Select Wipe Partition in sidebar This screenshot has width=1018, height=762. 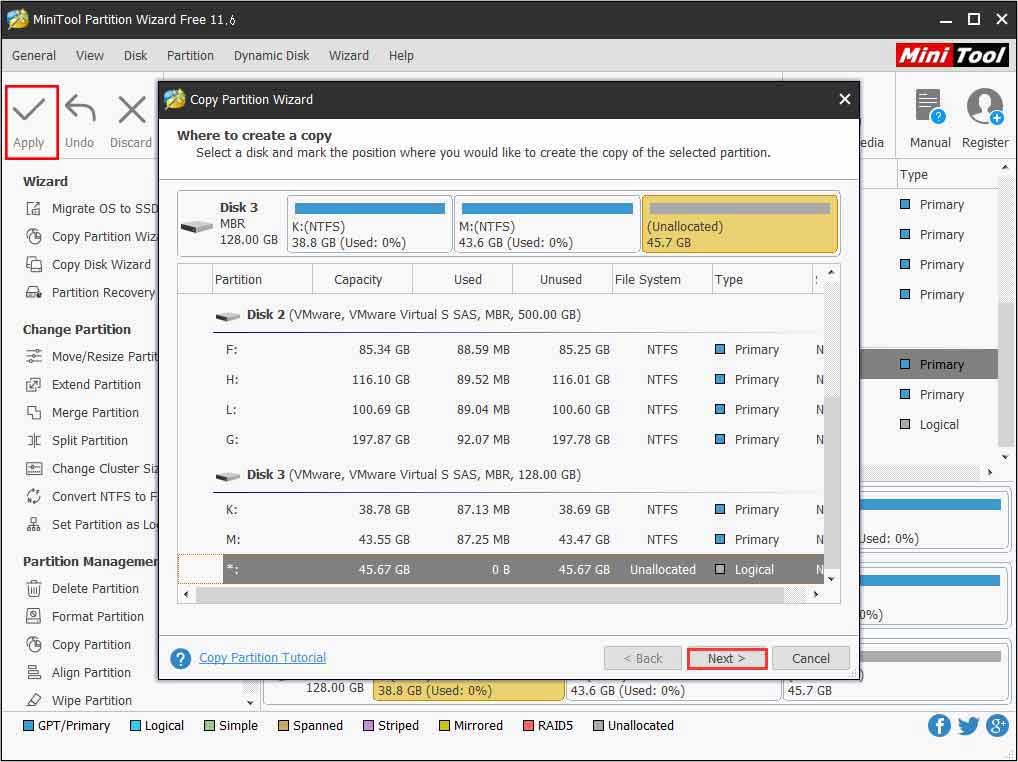[x=79, y=700]
